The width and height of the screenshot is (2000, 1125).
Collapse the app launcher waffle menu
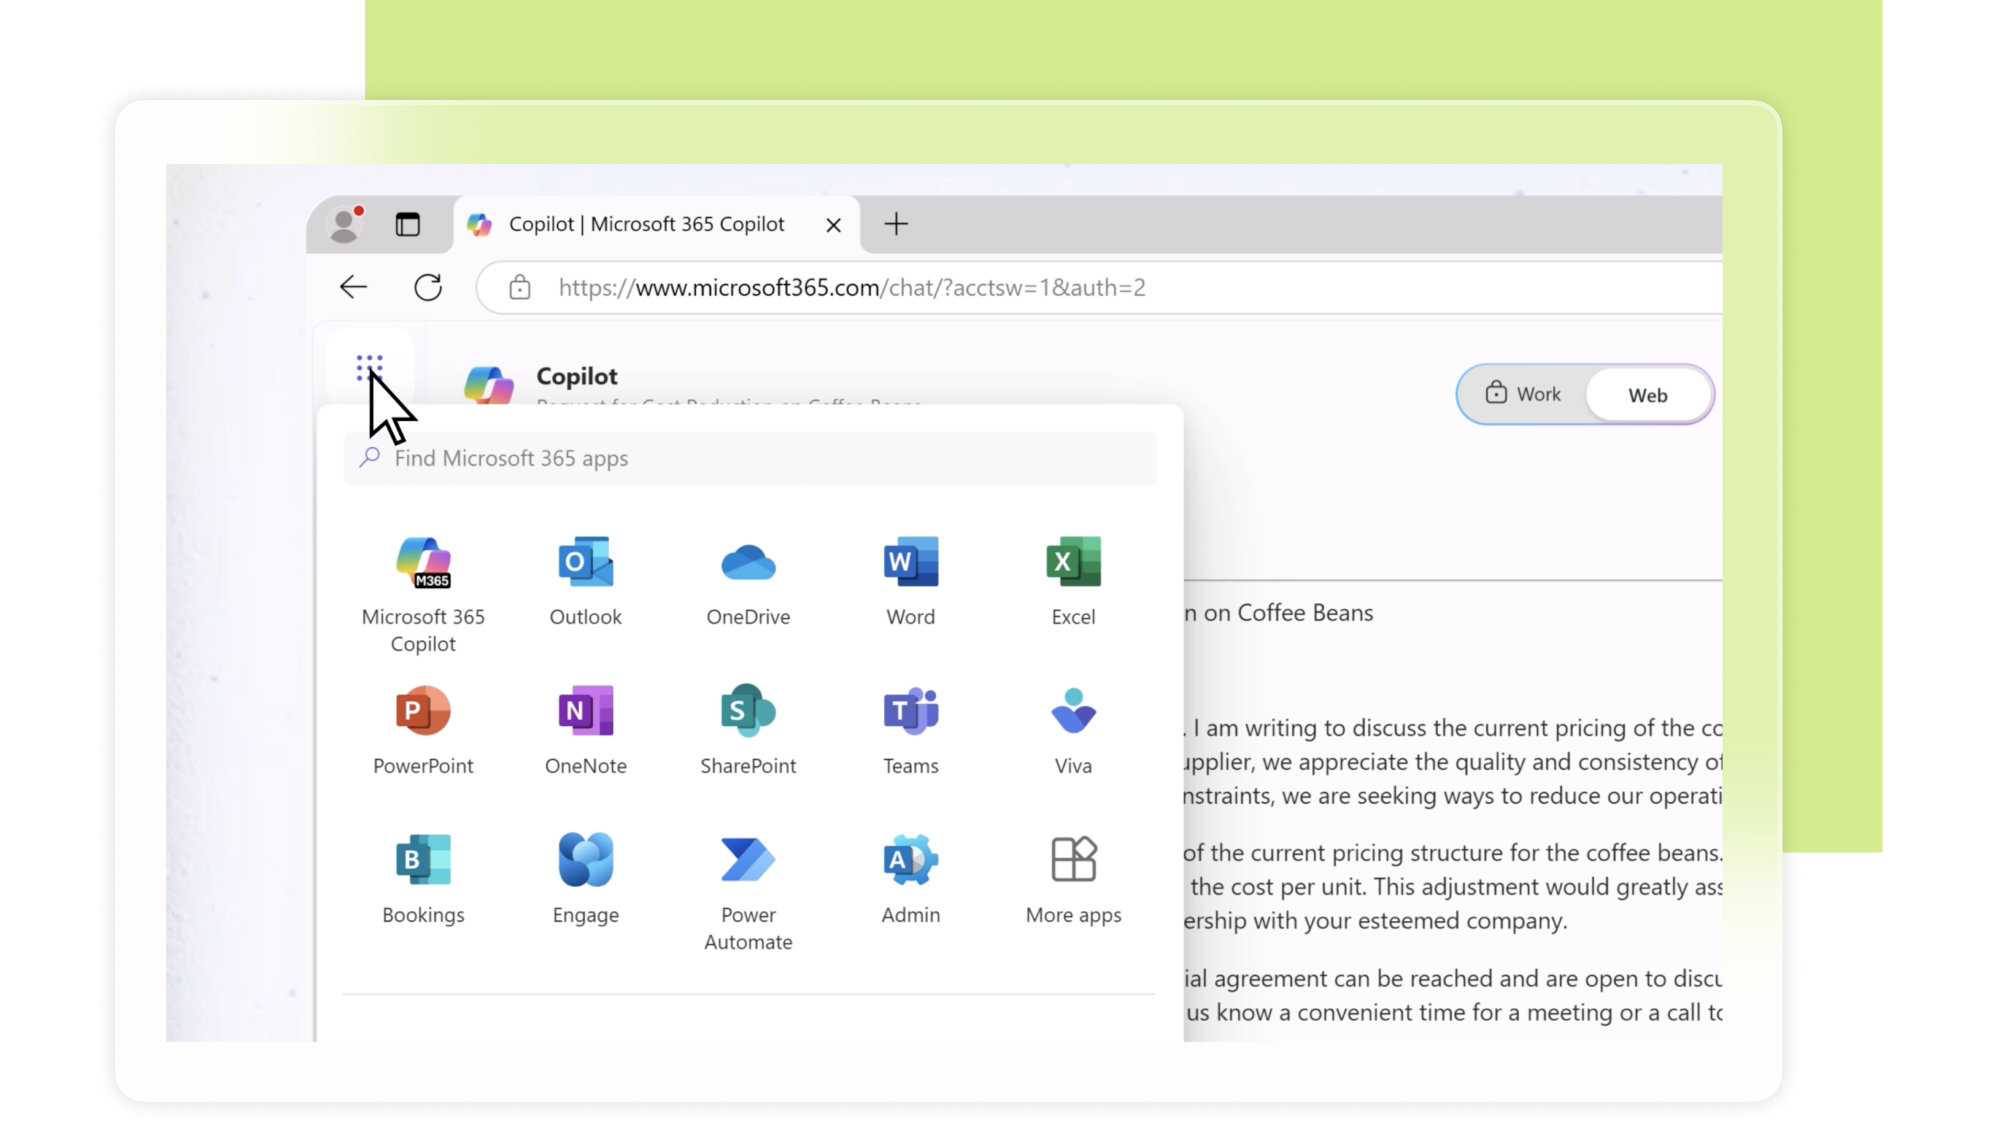(369, 367)
